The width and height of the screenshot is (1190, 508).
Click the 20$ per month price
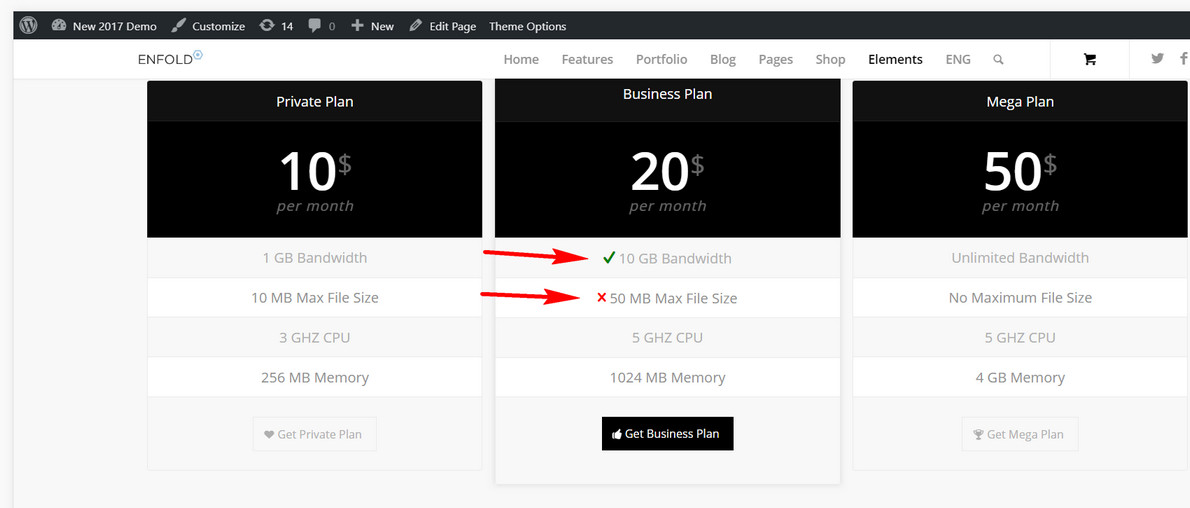[x=668, y=181]
